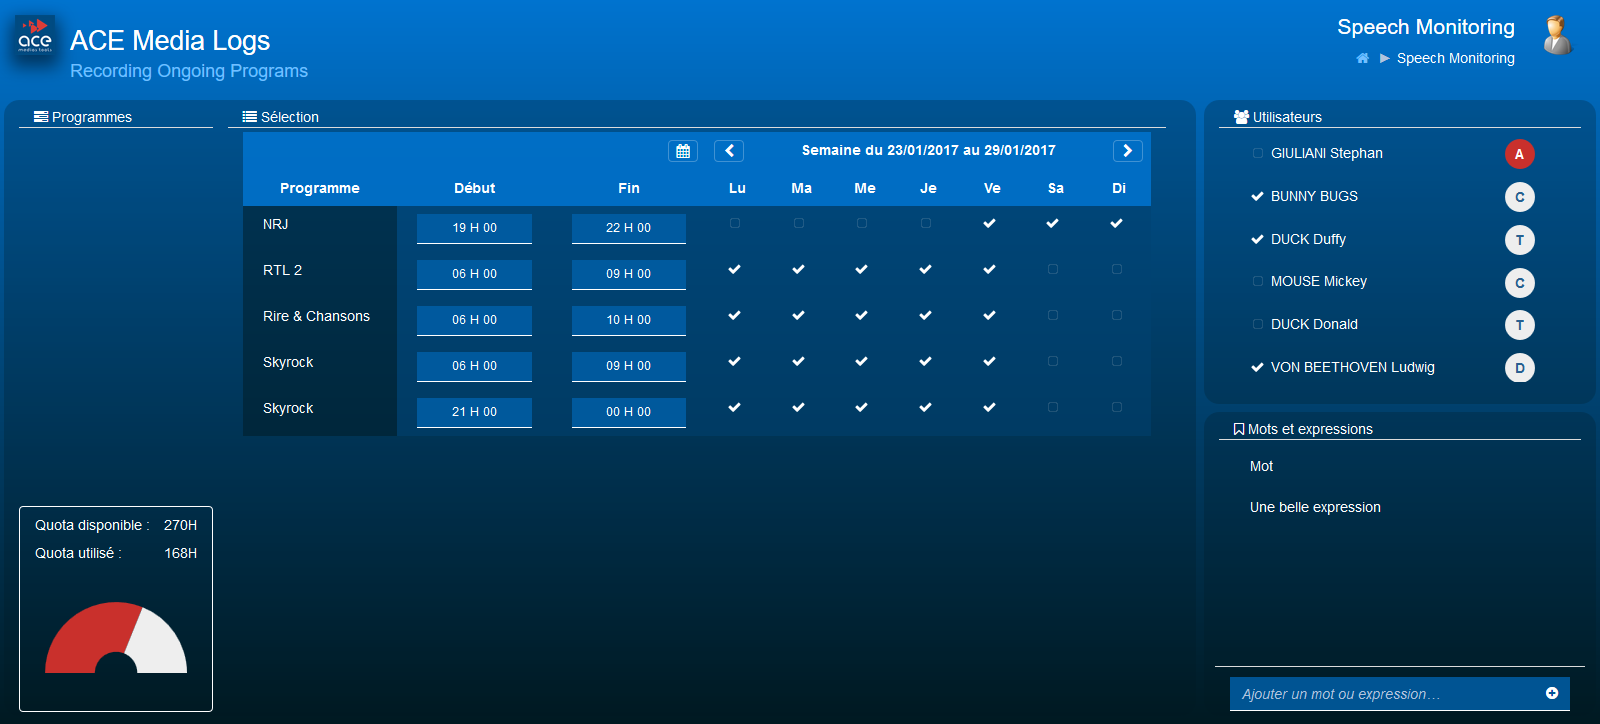Uncheck Wednesday for Rire & Chansons
Image resolution: width=1600 pixels, height=724 pixels.
click(862, 315)
